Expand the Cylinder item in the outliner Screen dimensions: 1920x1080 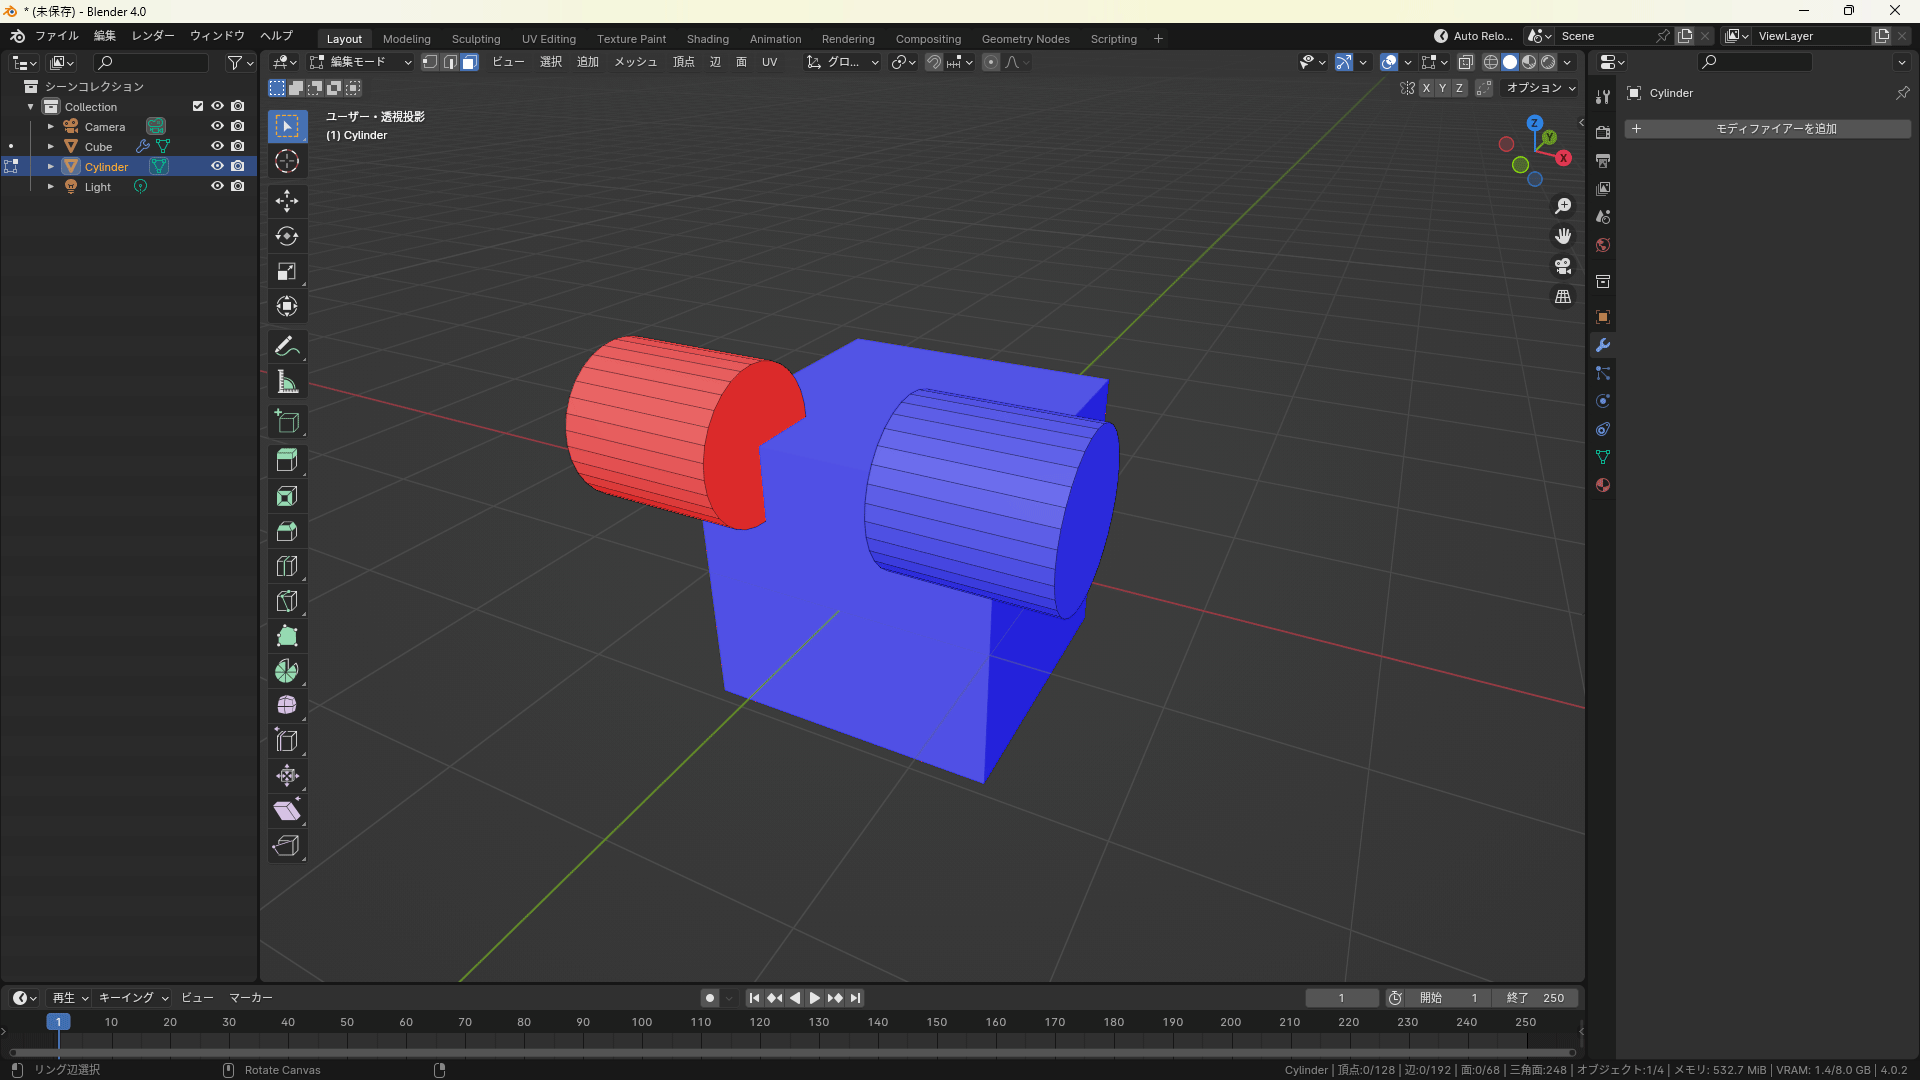tap(50, 166)
